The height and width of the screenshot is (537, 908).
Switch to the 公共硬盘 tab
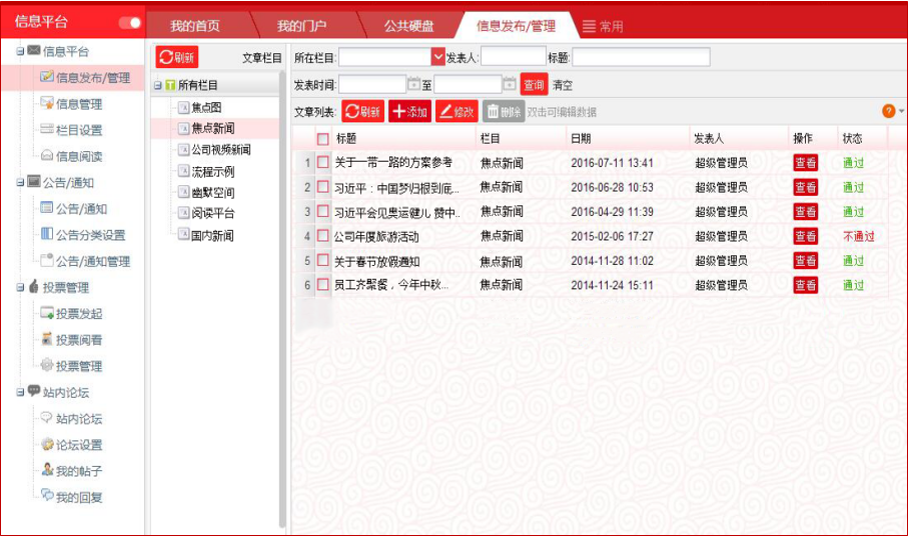[x=408, y=25]
